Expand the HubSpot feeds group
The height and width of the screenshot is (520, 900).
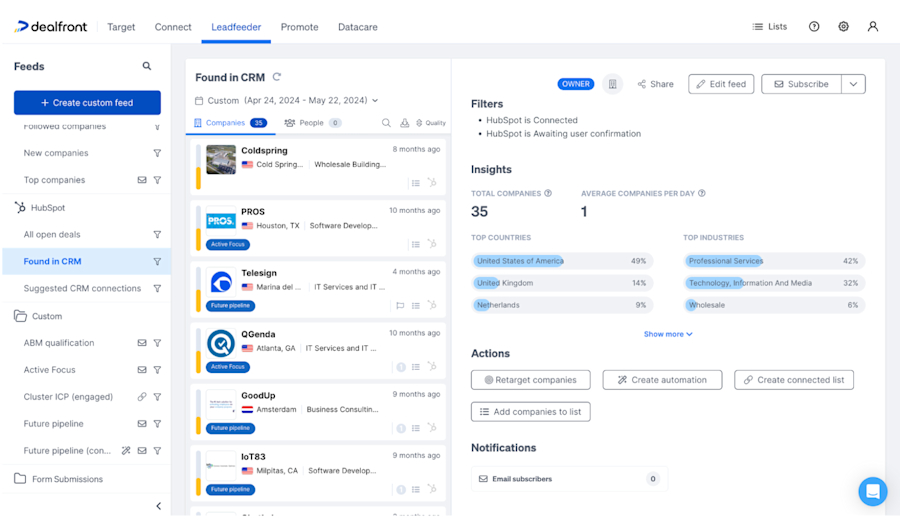coord(40,208)
